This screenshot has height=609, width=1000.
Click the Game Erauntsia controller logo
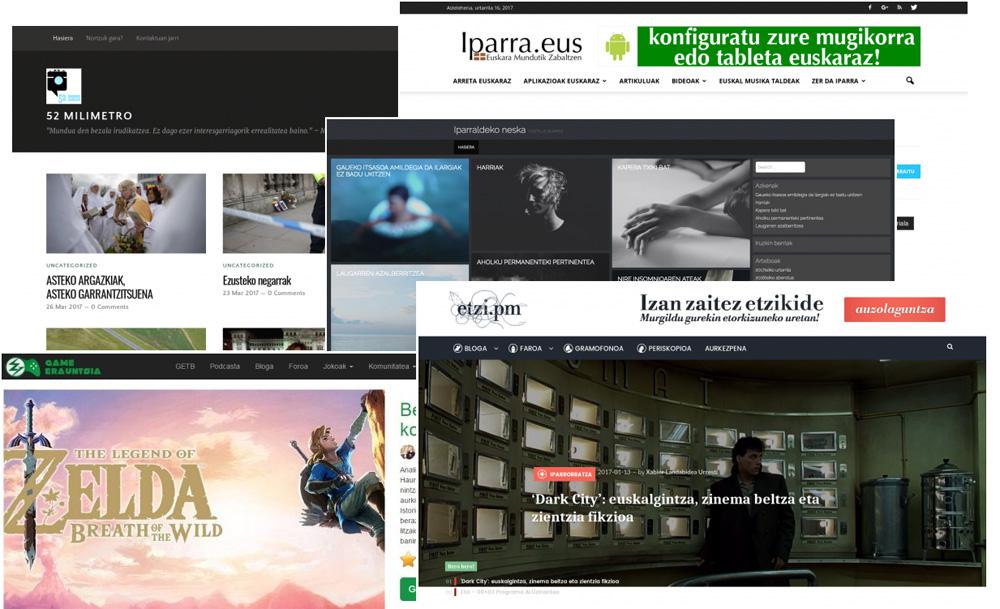(x=15, y=367)
